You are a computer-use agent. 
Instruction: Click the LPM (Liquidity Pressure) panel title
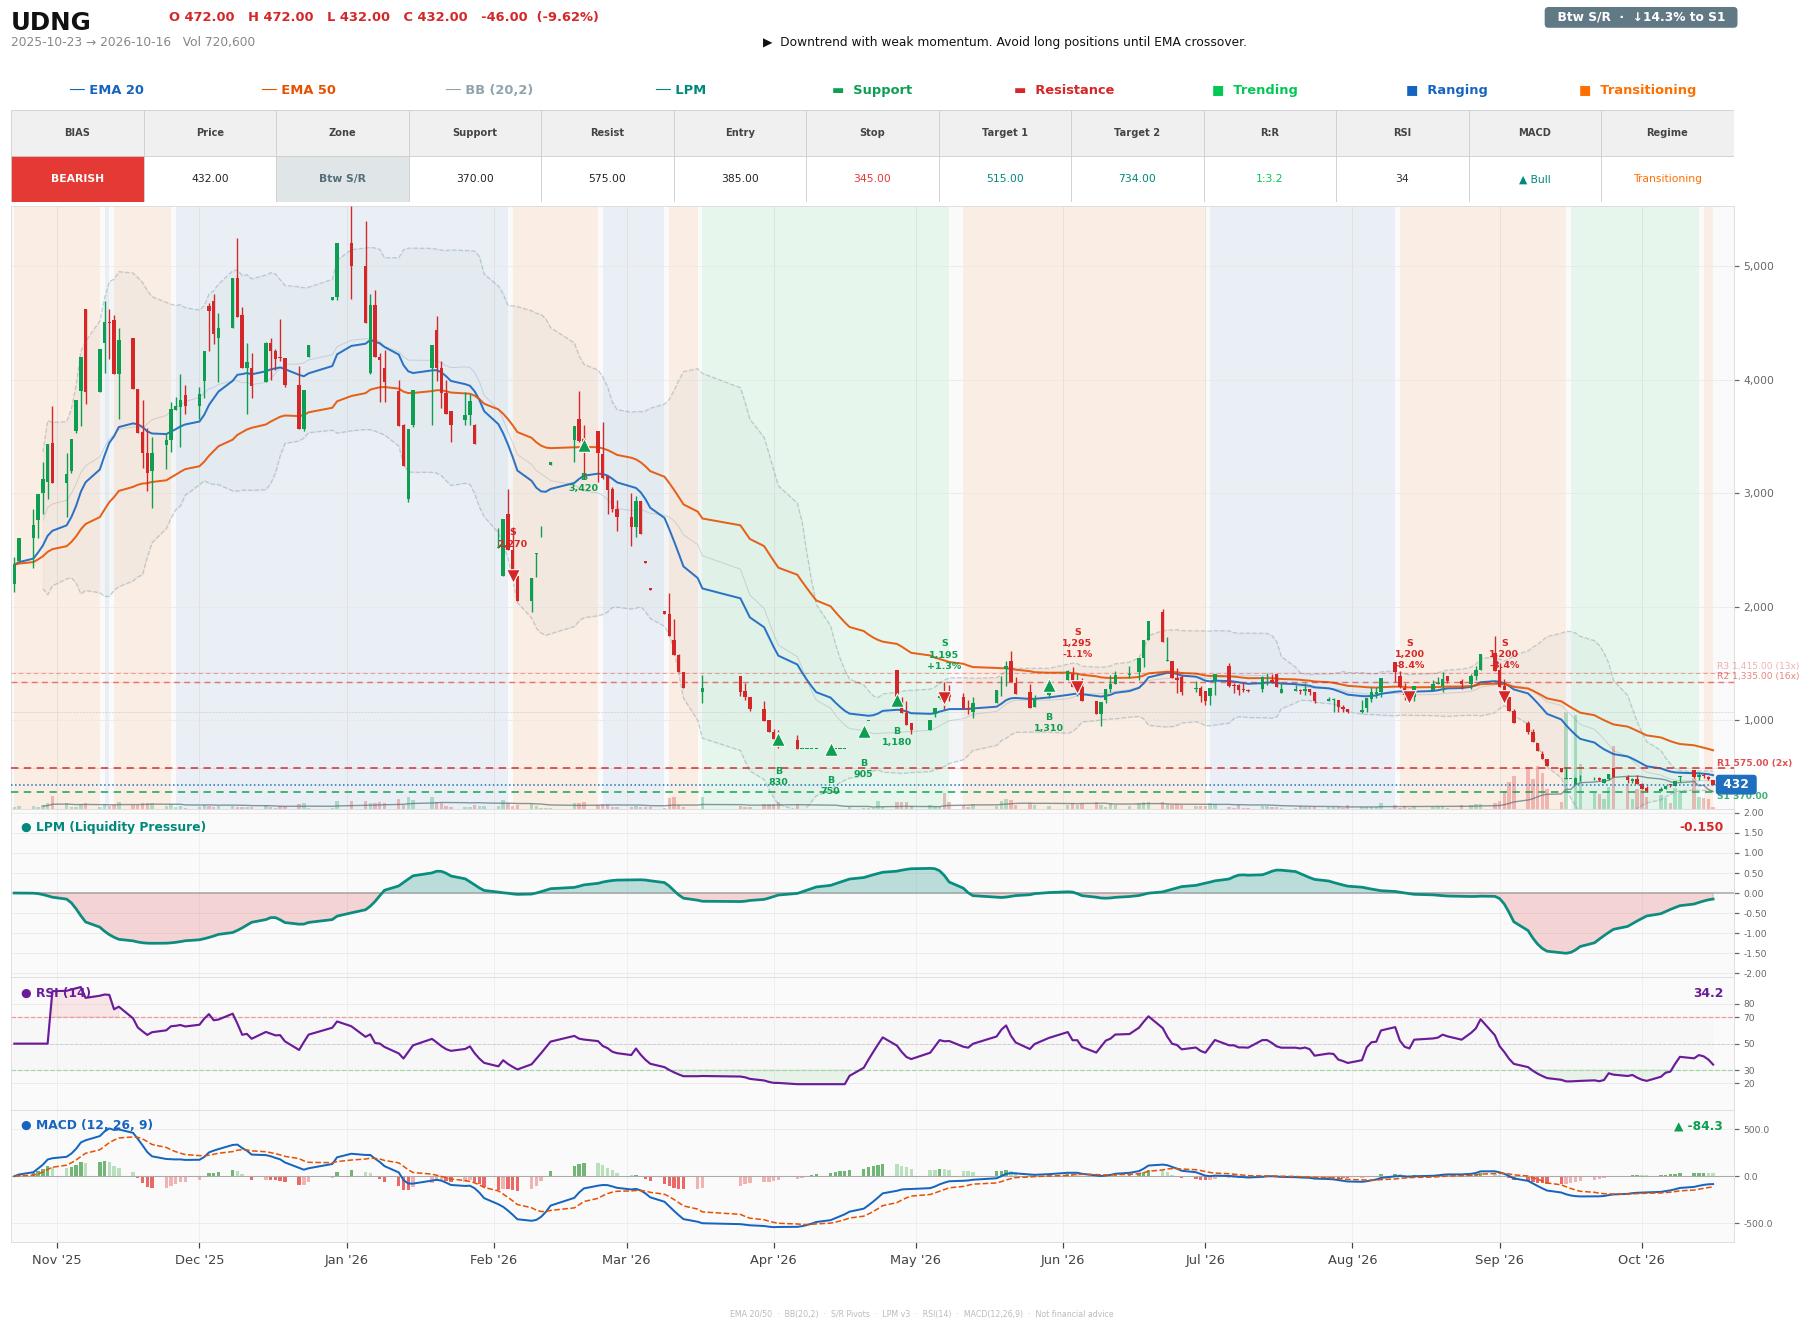113,827
